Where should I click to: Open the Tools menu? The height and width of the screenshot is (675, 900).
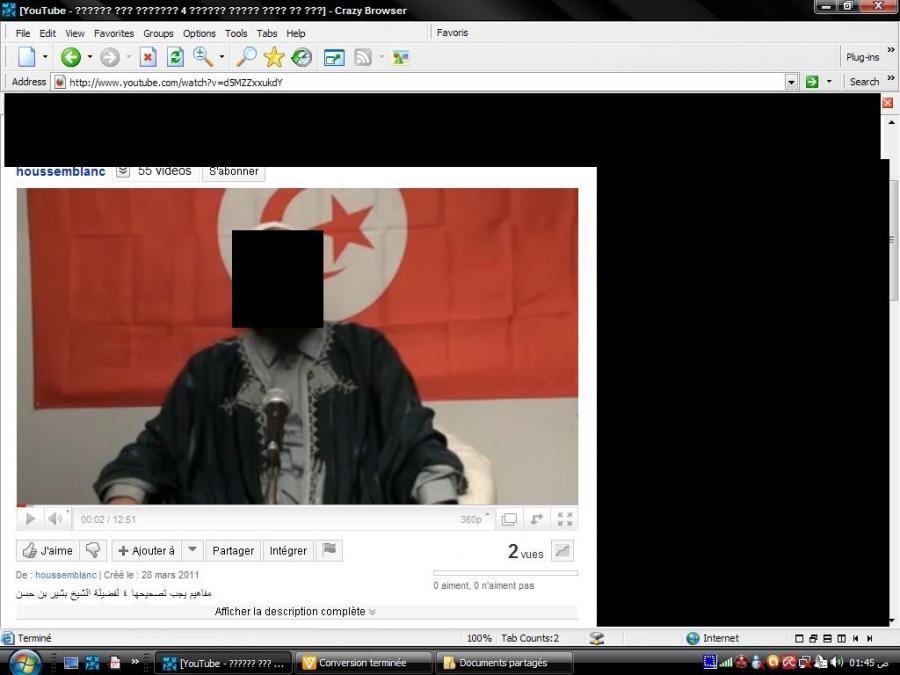(x=236, y=33)
